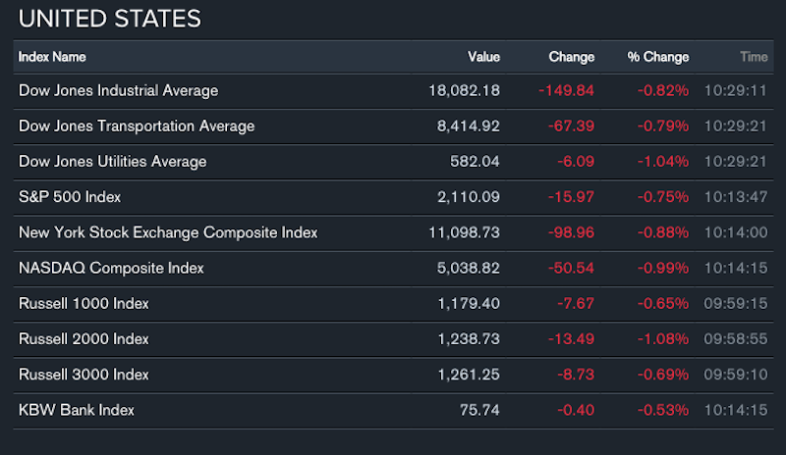Sort by the Value column header
Viewport: 786px width, 455px height.
pyautogui.click(x=484, y=57)
